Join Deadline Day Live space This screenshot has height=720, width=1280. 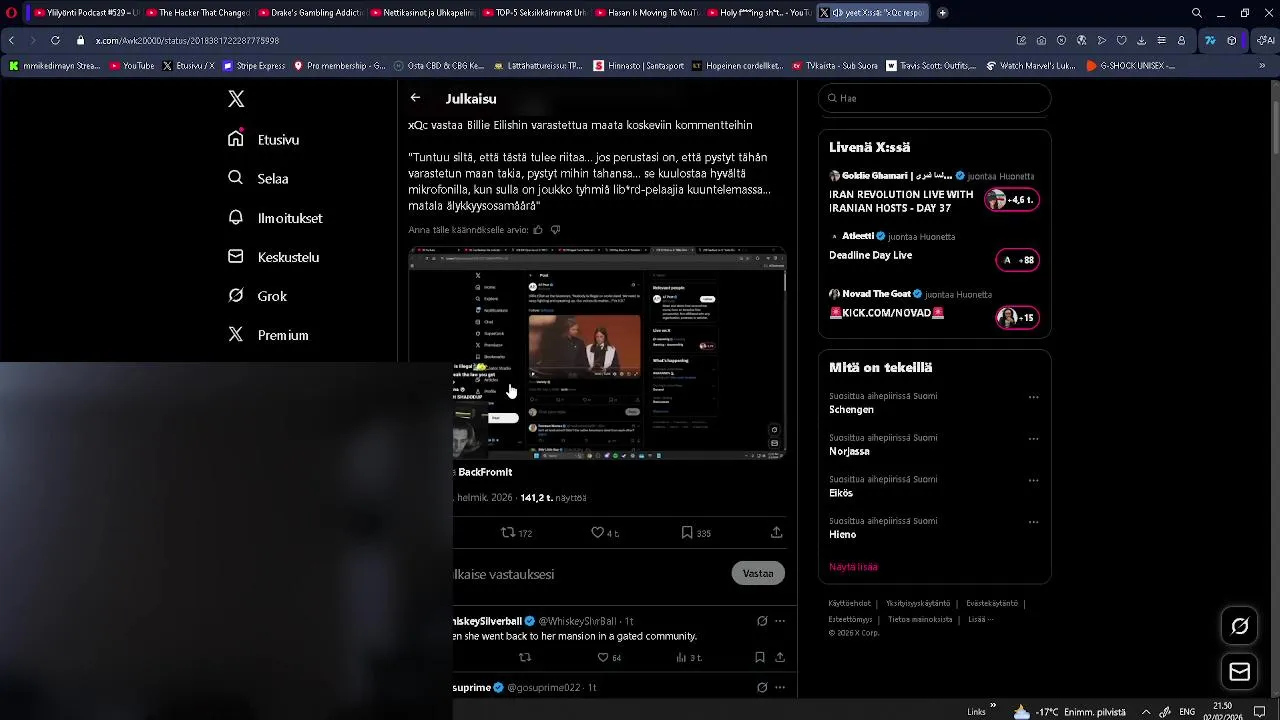tap(1018, 260)
